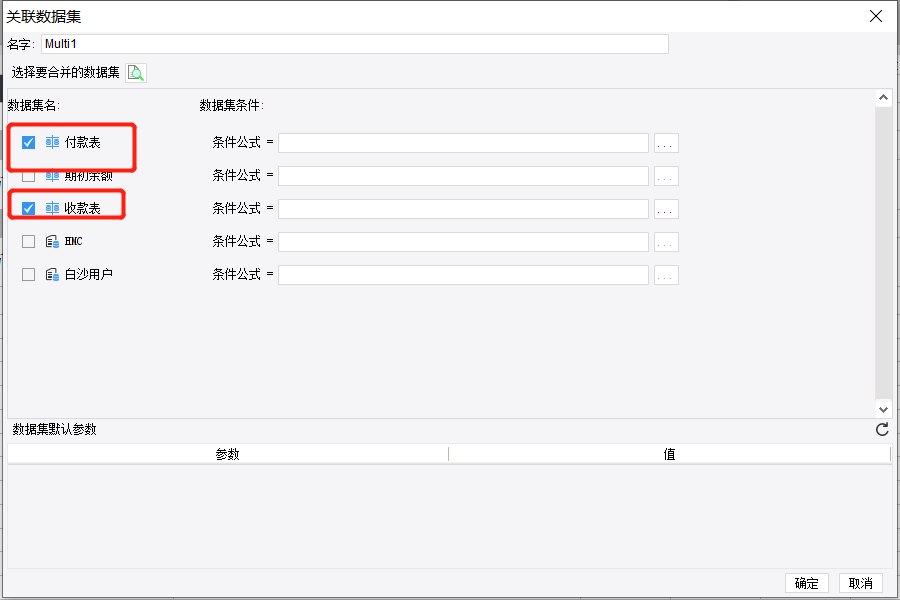This screenshot has width=900, height=600.
Task: Check the HNC dataset checkbox
Action: click(x=28, y=242)
